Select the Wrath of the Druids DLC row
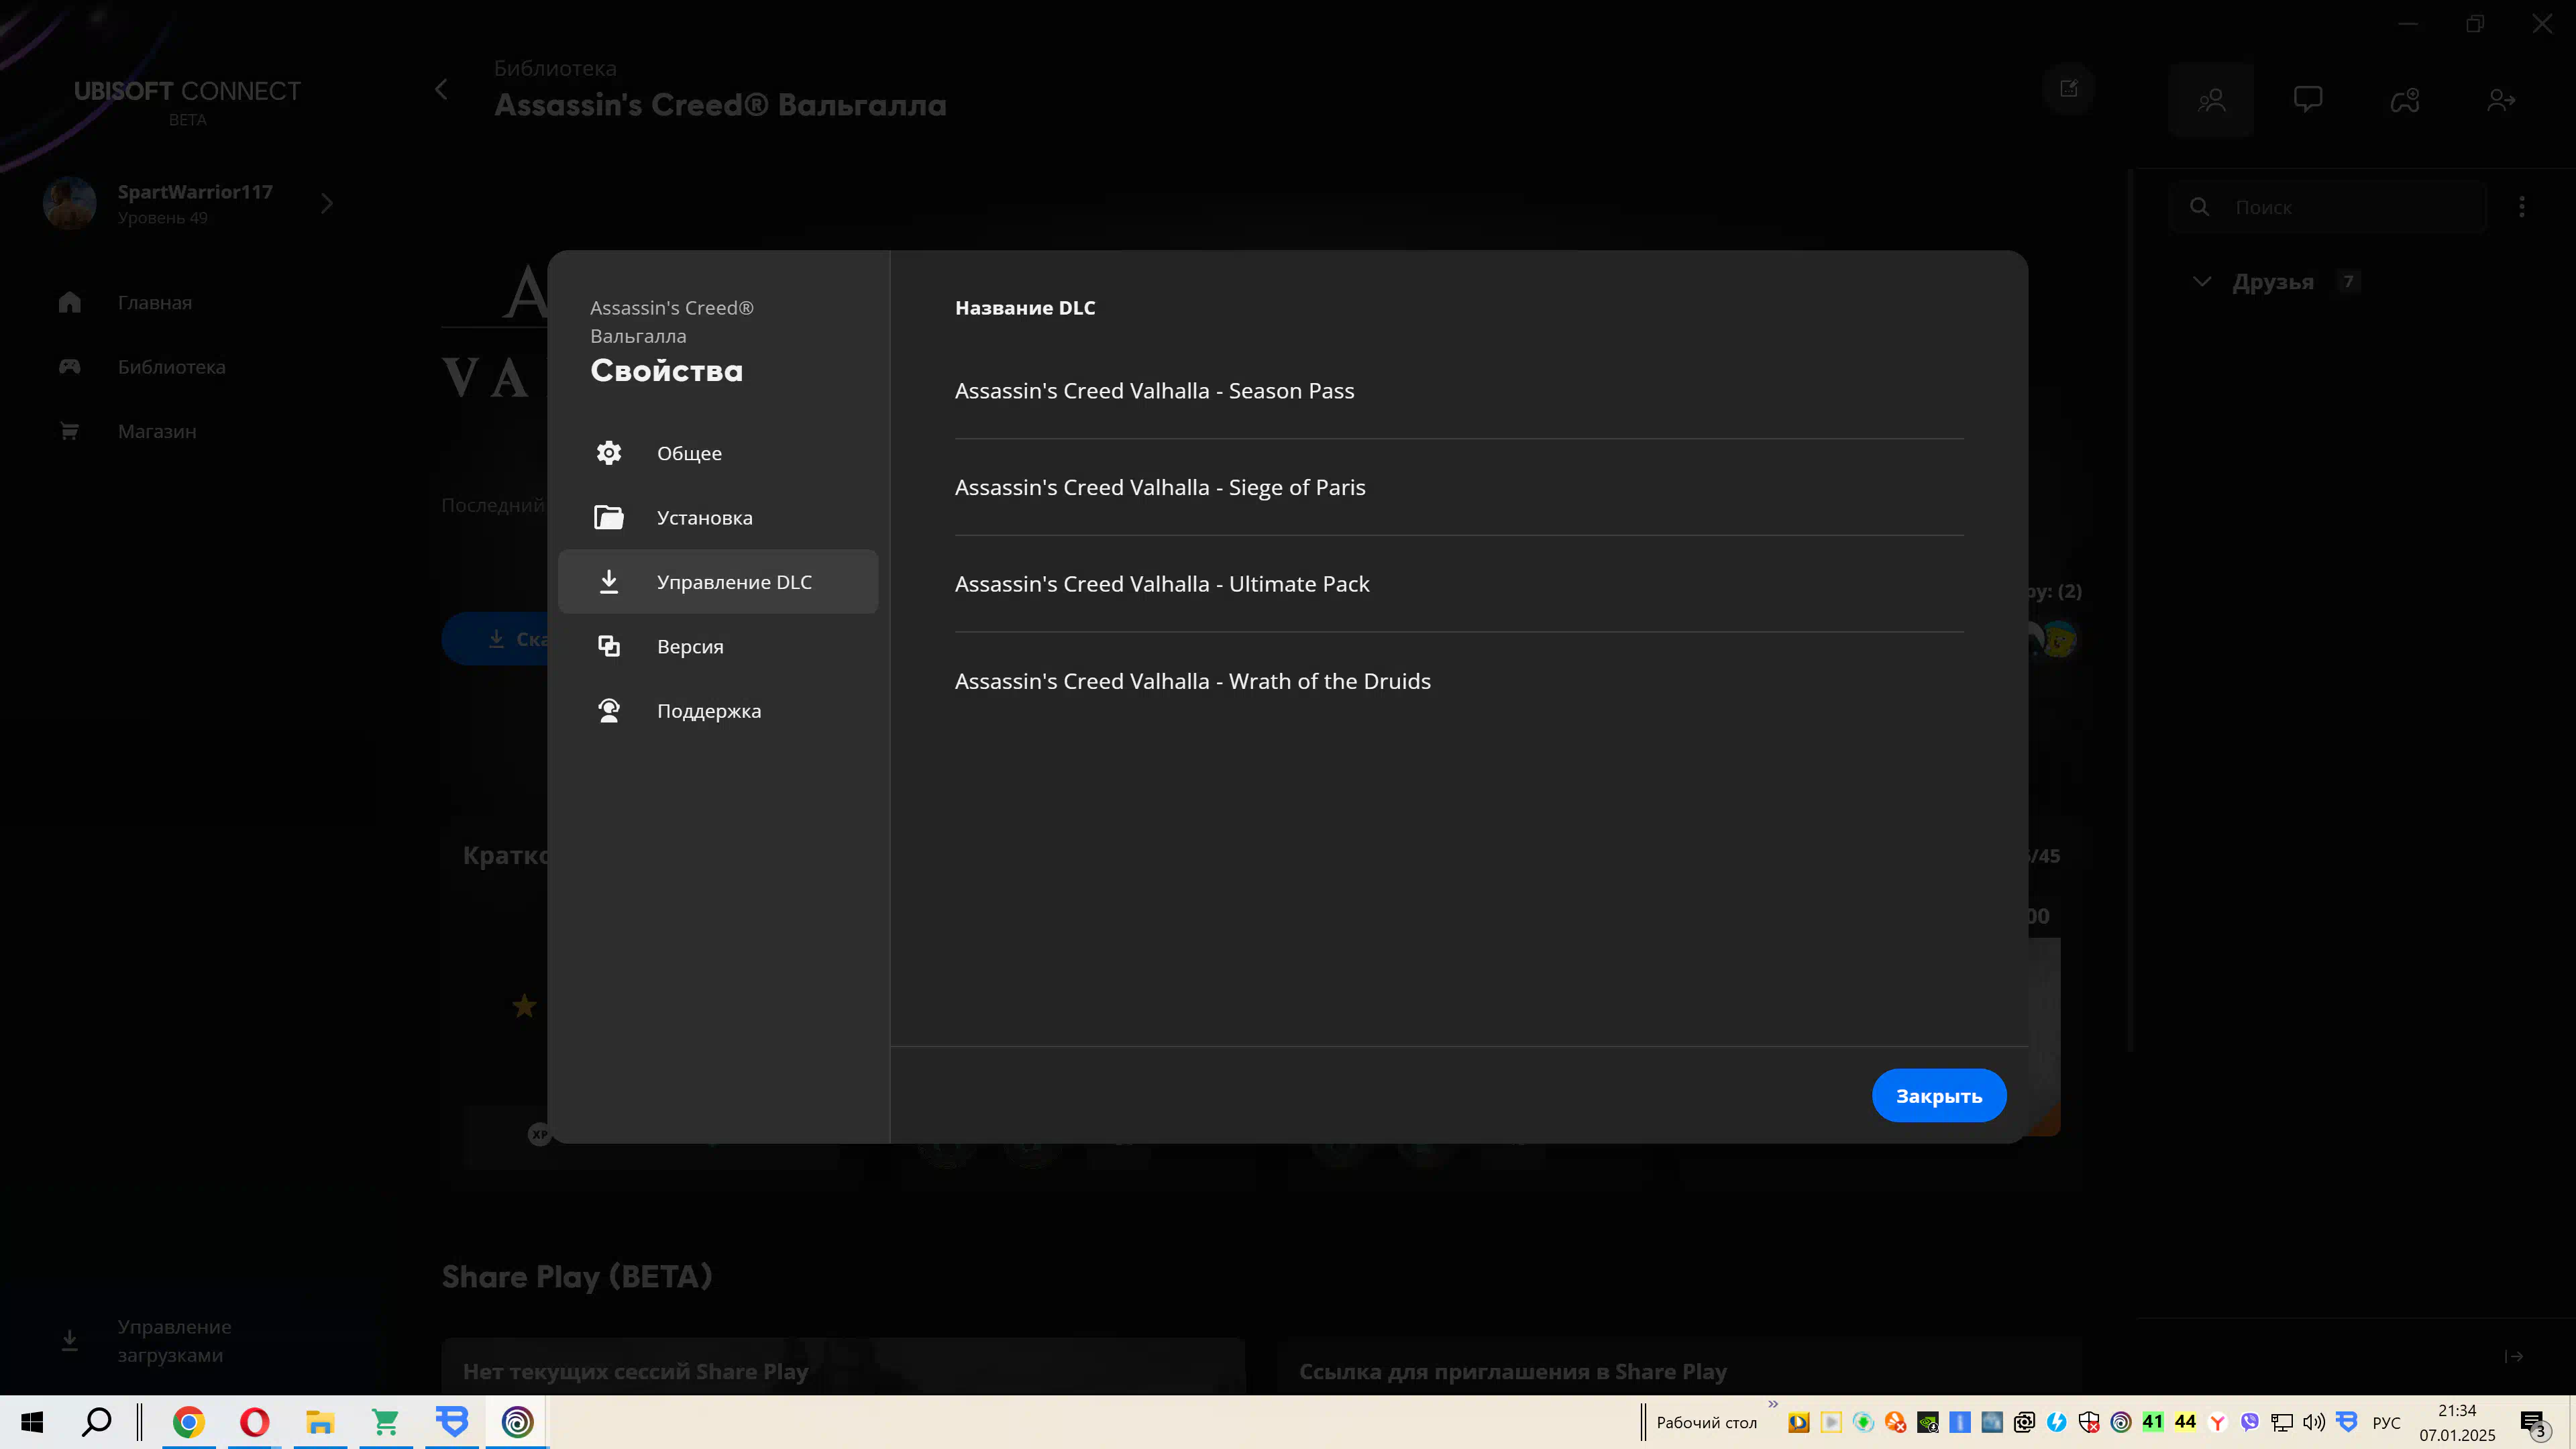 click(1459, 681)
